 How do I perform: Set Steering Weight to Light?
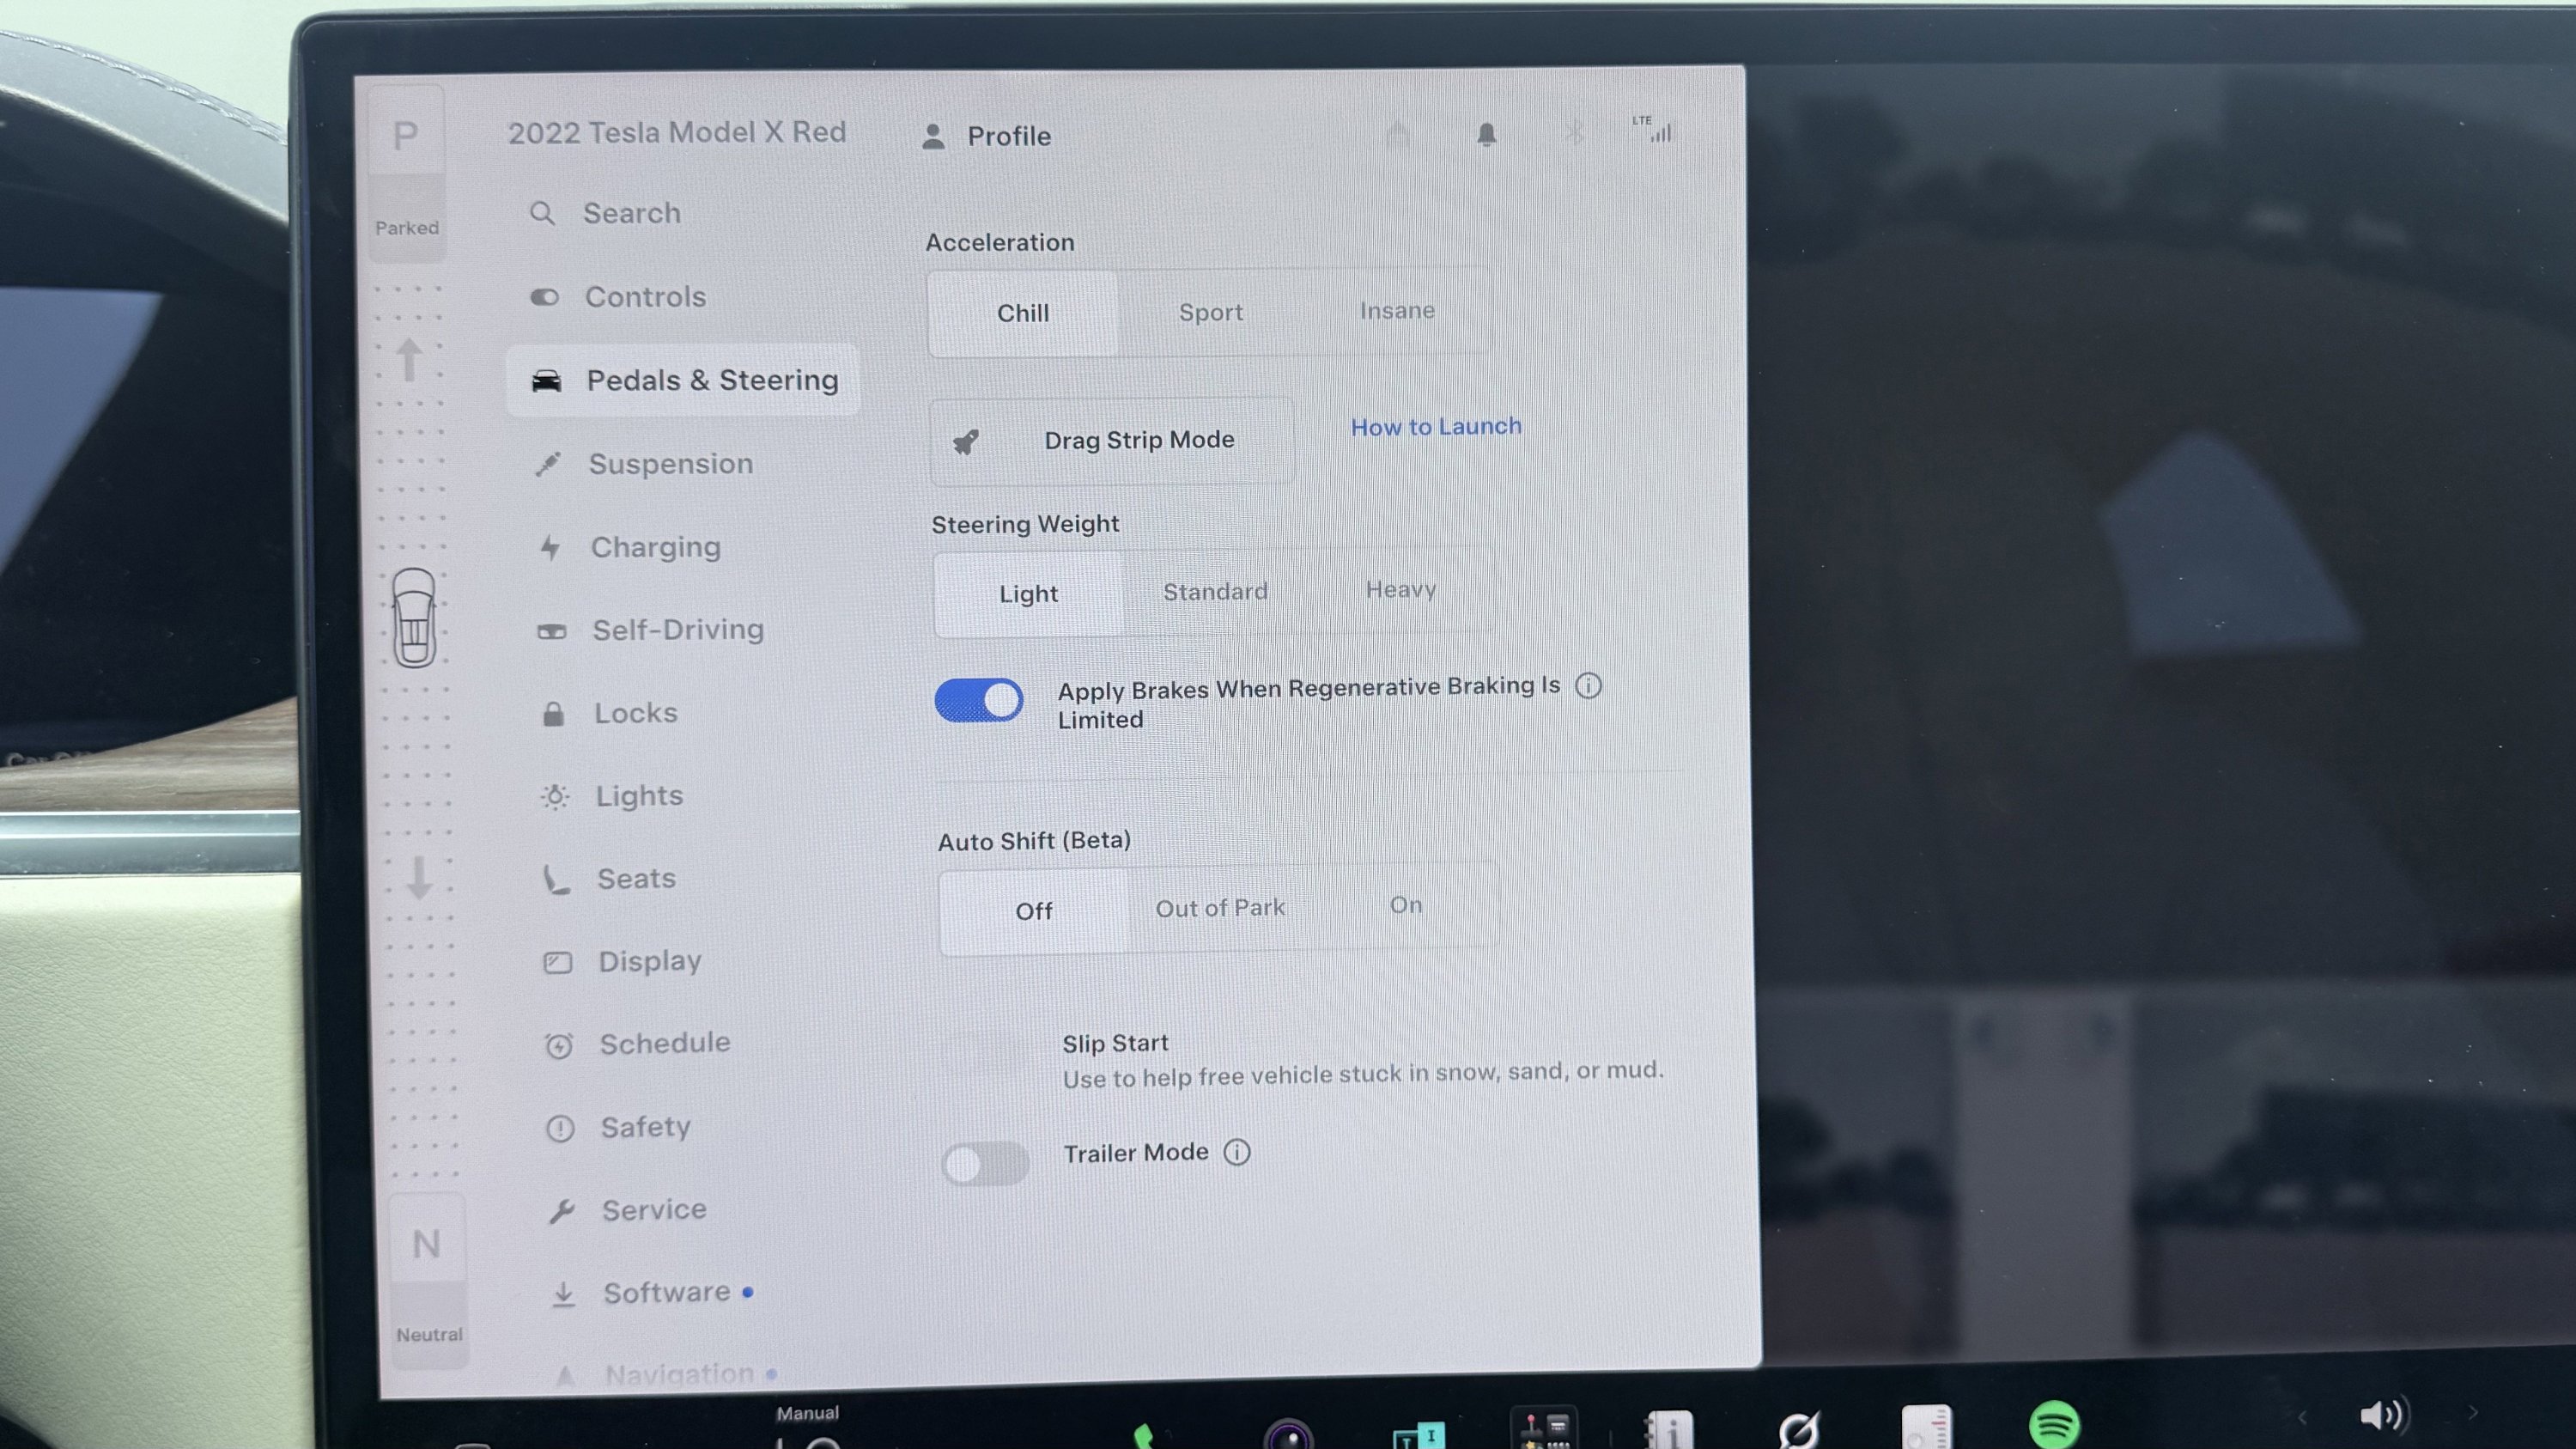point(1028,594)
